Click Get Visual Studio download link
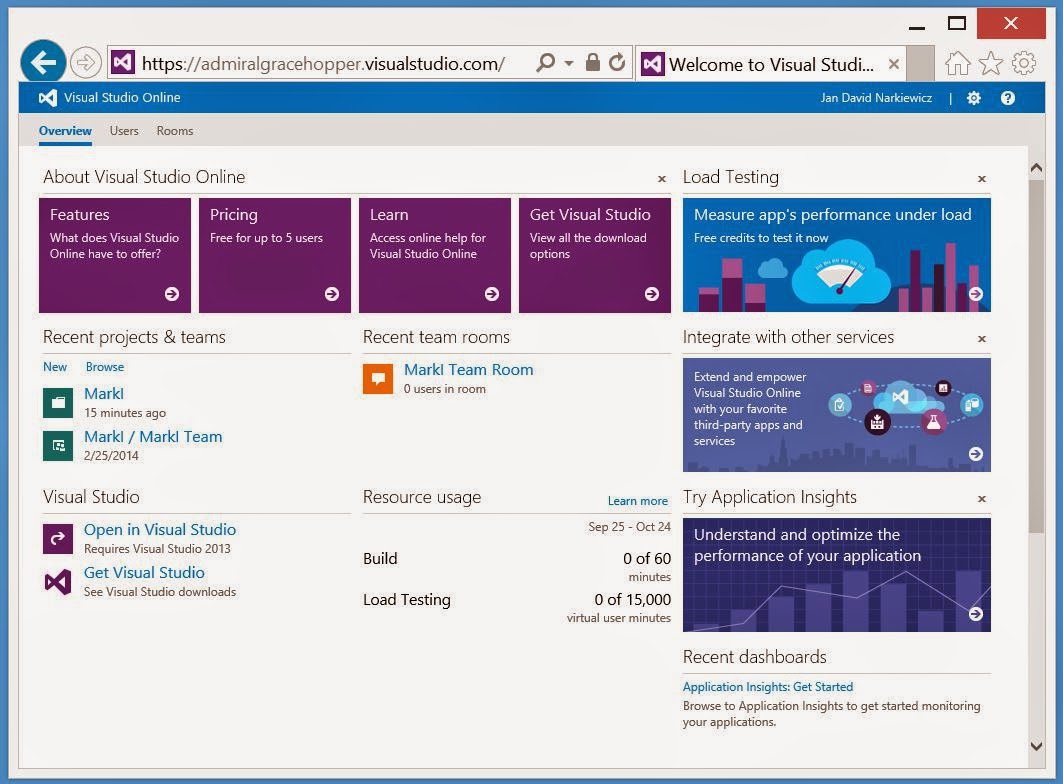 [x=144, y=572]
